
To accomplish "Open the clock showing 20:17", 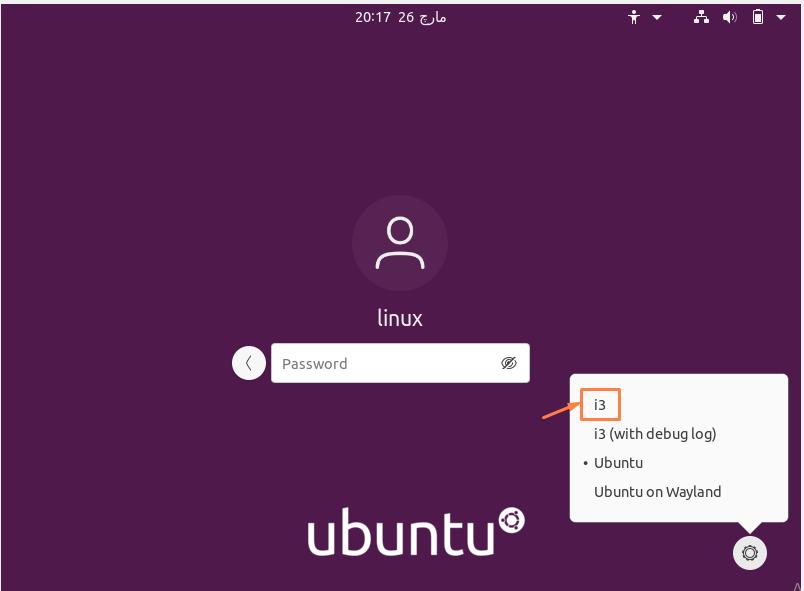I will 400,18.
